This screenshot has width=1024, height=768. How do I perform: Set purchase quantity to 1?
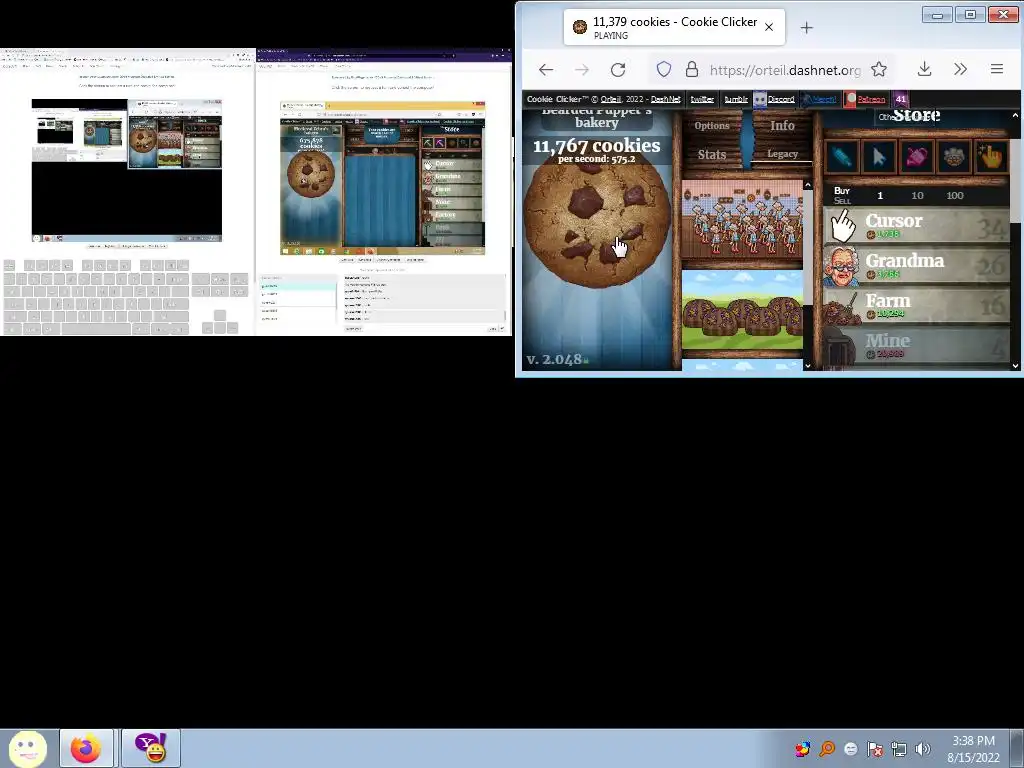pyautogui.click(x=880, y=195)
